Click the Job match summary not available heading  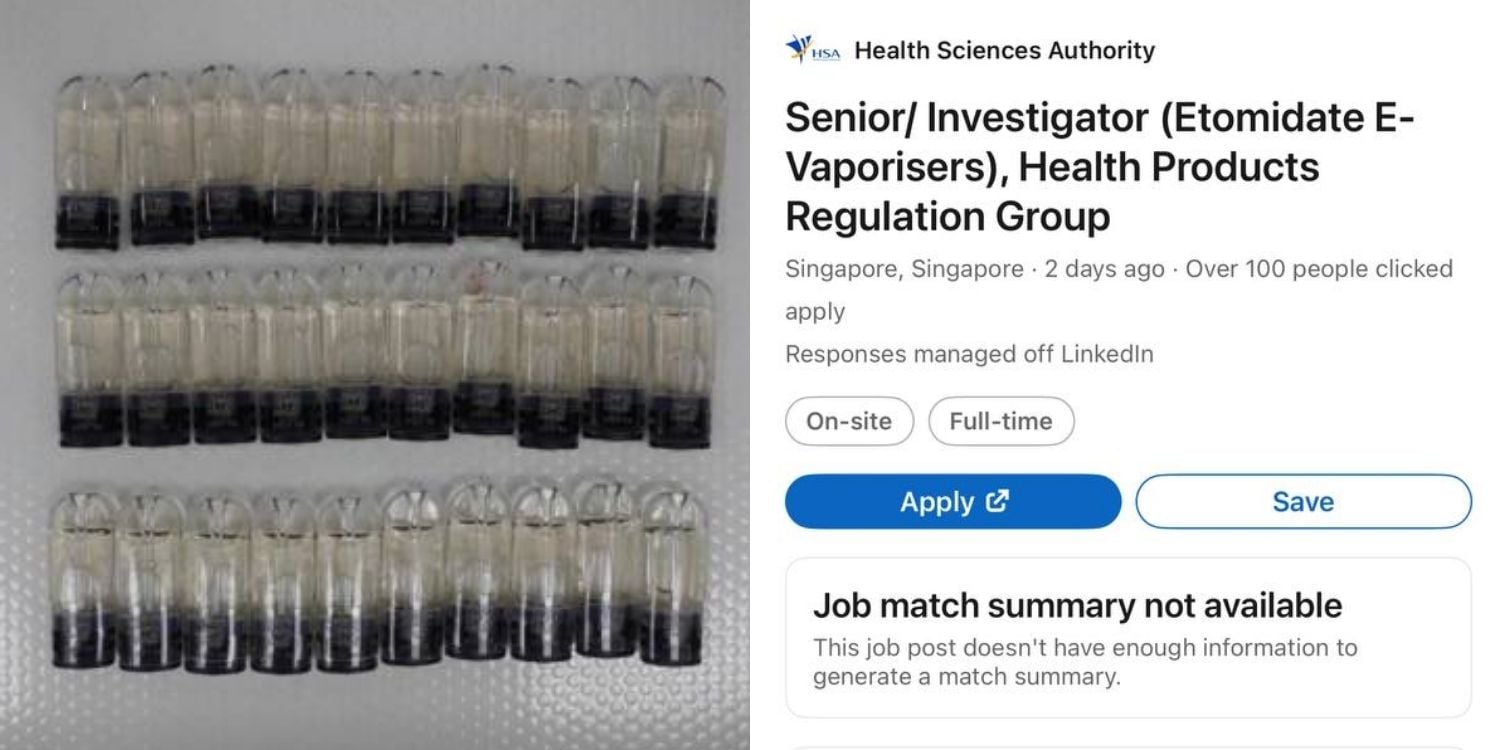(1077, 605)
